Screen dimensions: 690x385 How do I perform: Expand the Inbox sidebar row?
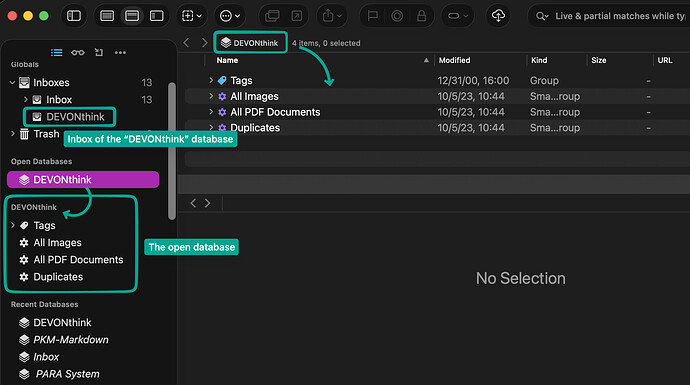[x=25, y=99]
